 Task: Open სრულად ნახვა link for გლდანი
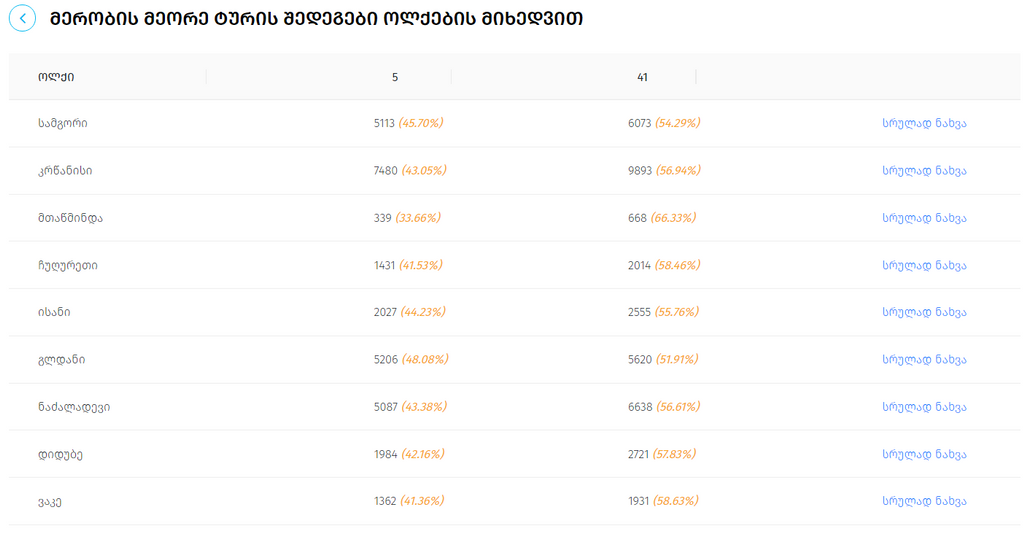924,360
